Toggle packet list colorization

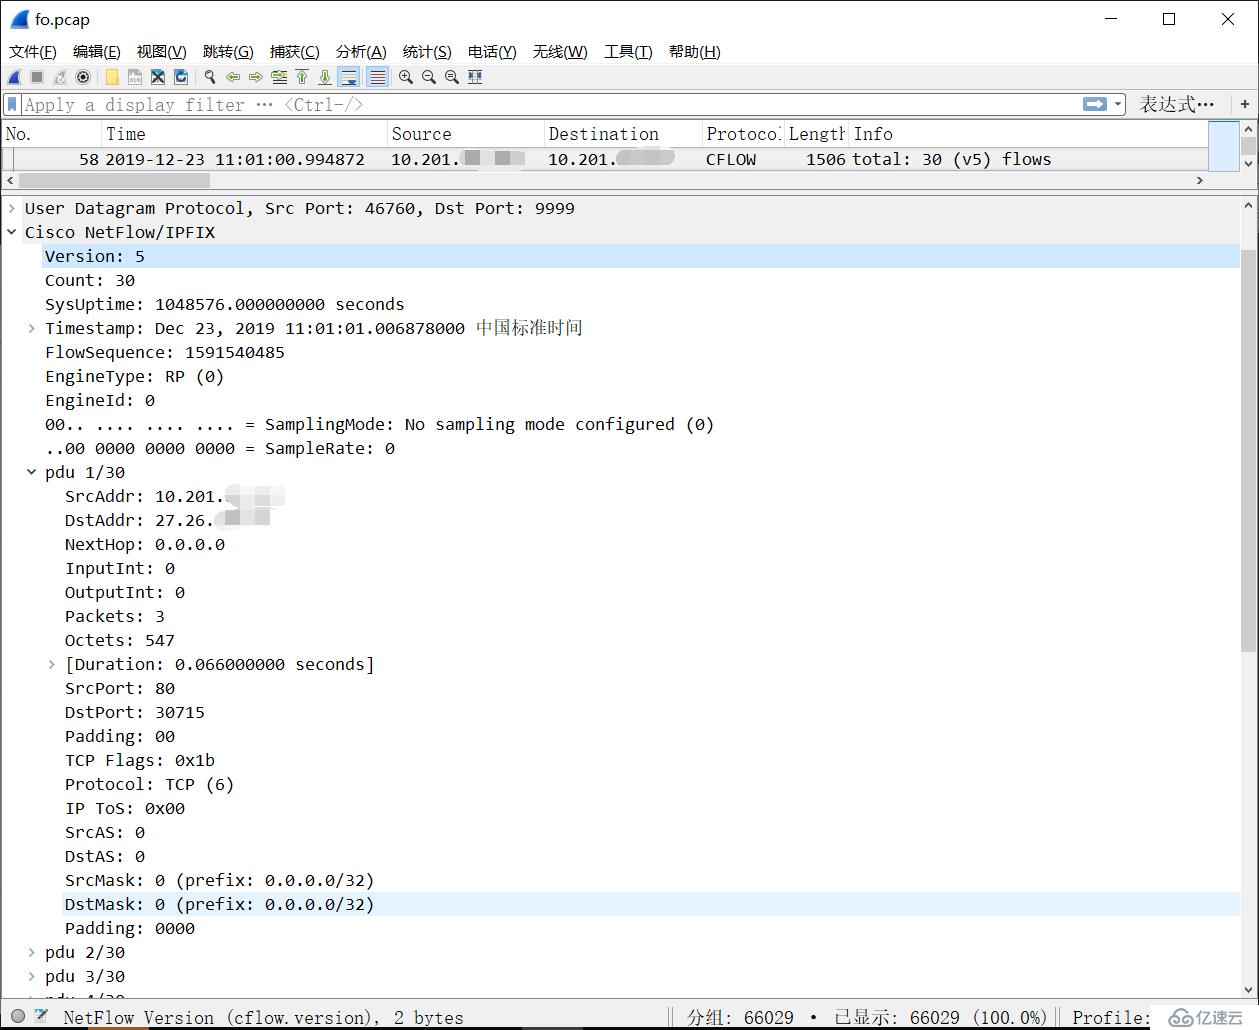click(x=377, y=77)
